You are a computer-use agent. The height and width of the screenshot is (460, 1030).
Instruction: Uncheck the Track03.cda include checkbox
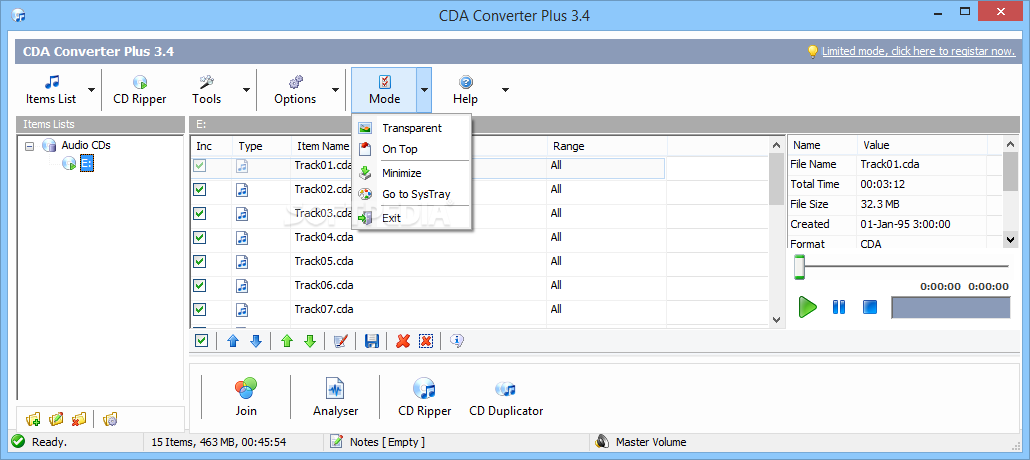click(x=200, y=214)
